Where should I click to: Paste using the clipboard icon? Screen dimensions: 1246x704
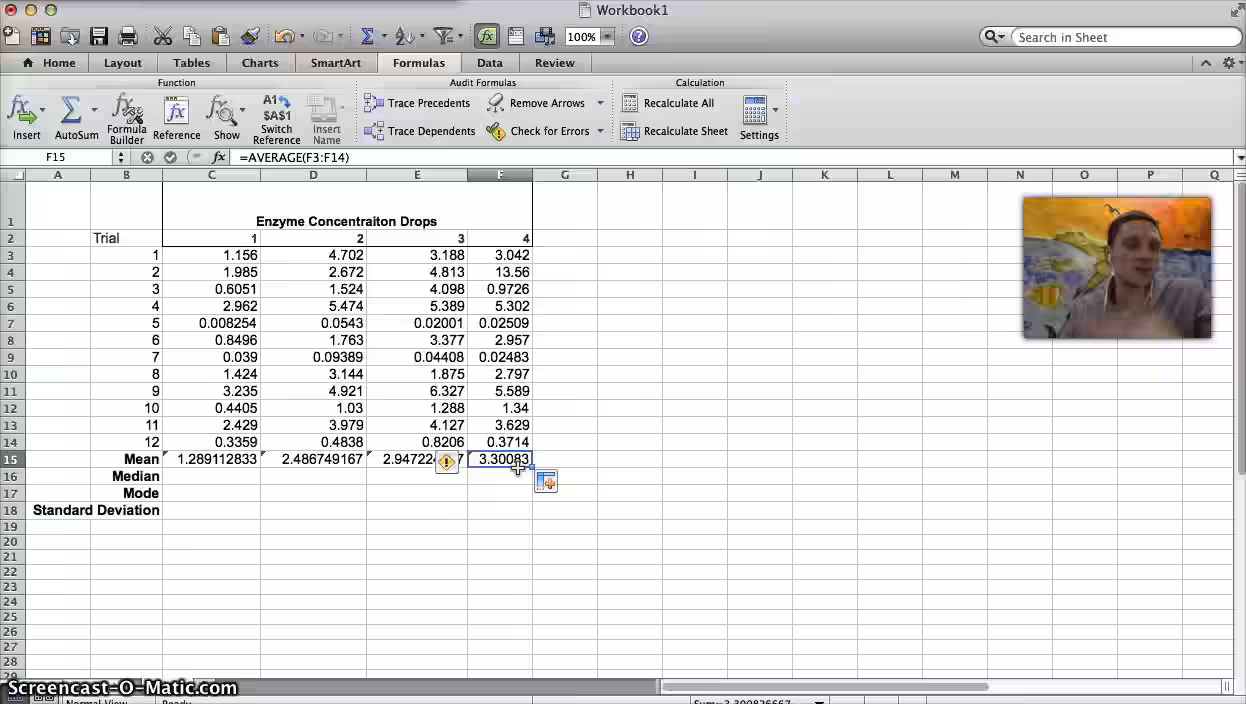pyautogui.click(x=221, y=37)
